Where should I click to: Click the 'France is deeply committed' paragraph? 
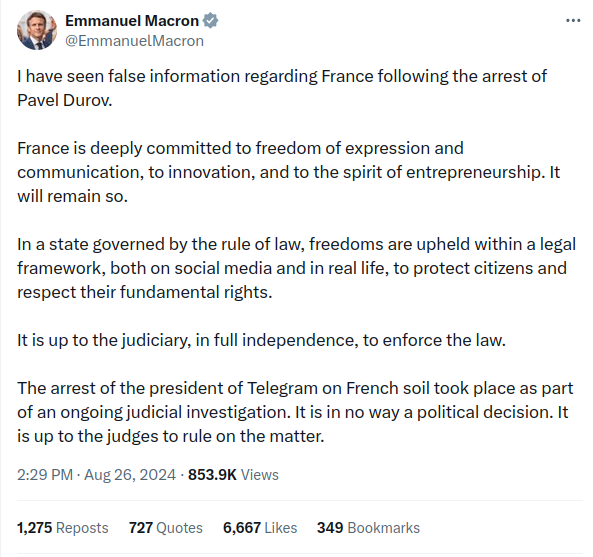288,172
